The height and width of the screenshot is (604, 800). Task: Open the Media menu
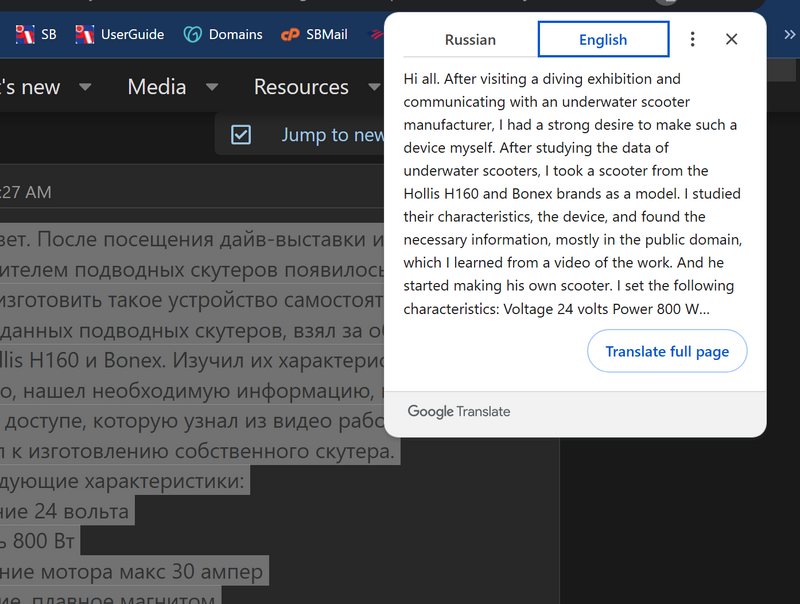157,87
